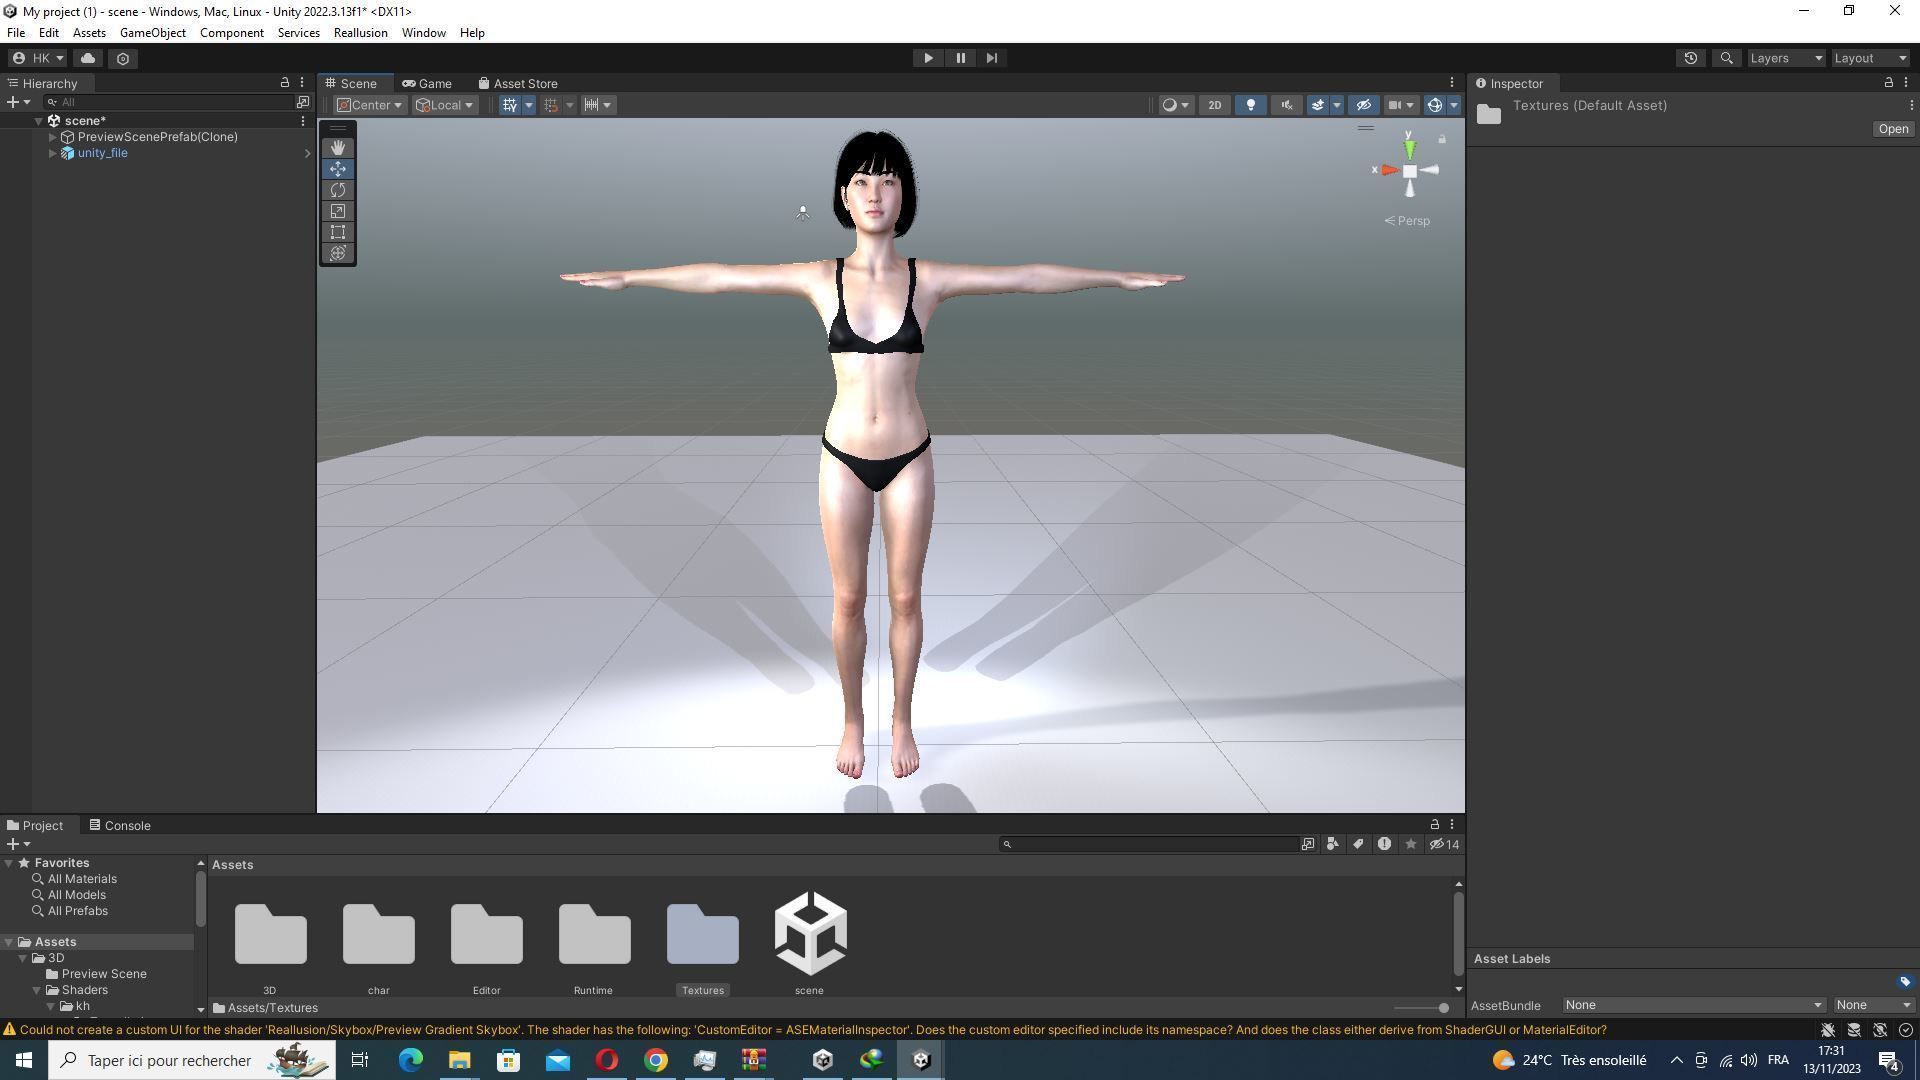
Task: Open Undo History button
Action: [1691, 58]
